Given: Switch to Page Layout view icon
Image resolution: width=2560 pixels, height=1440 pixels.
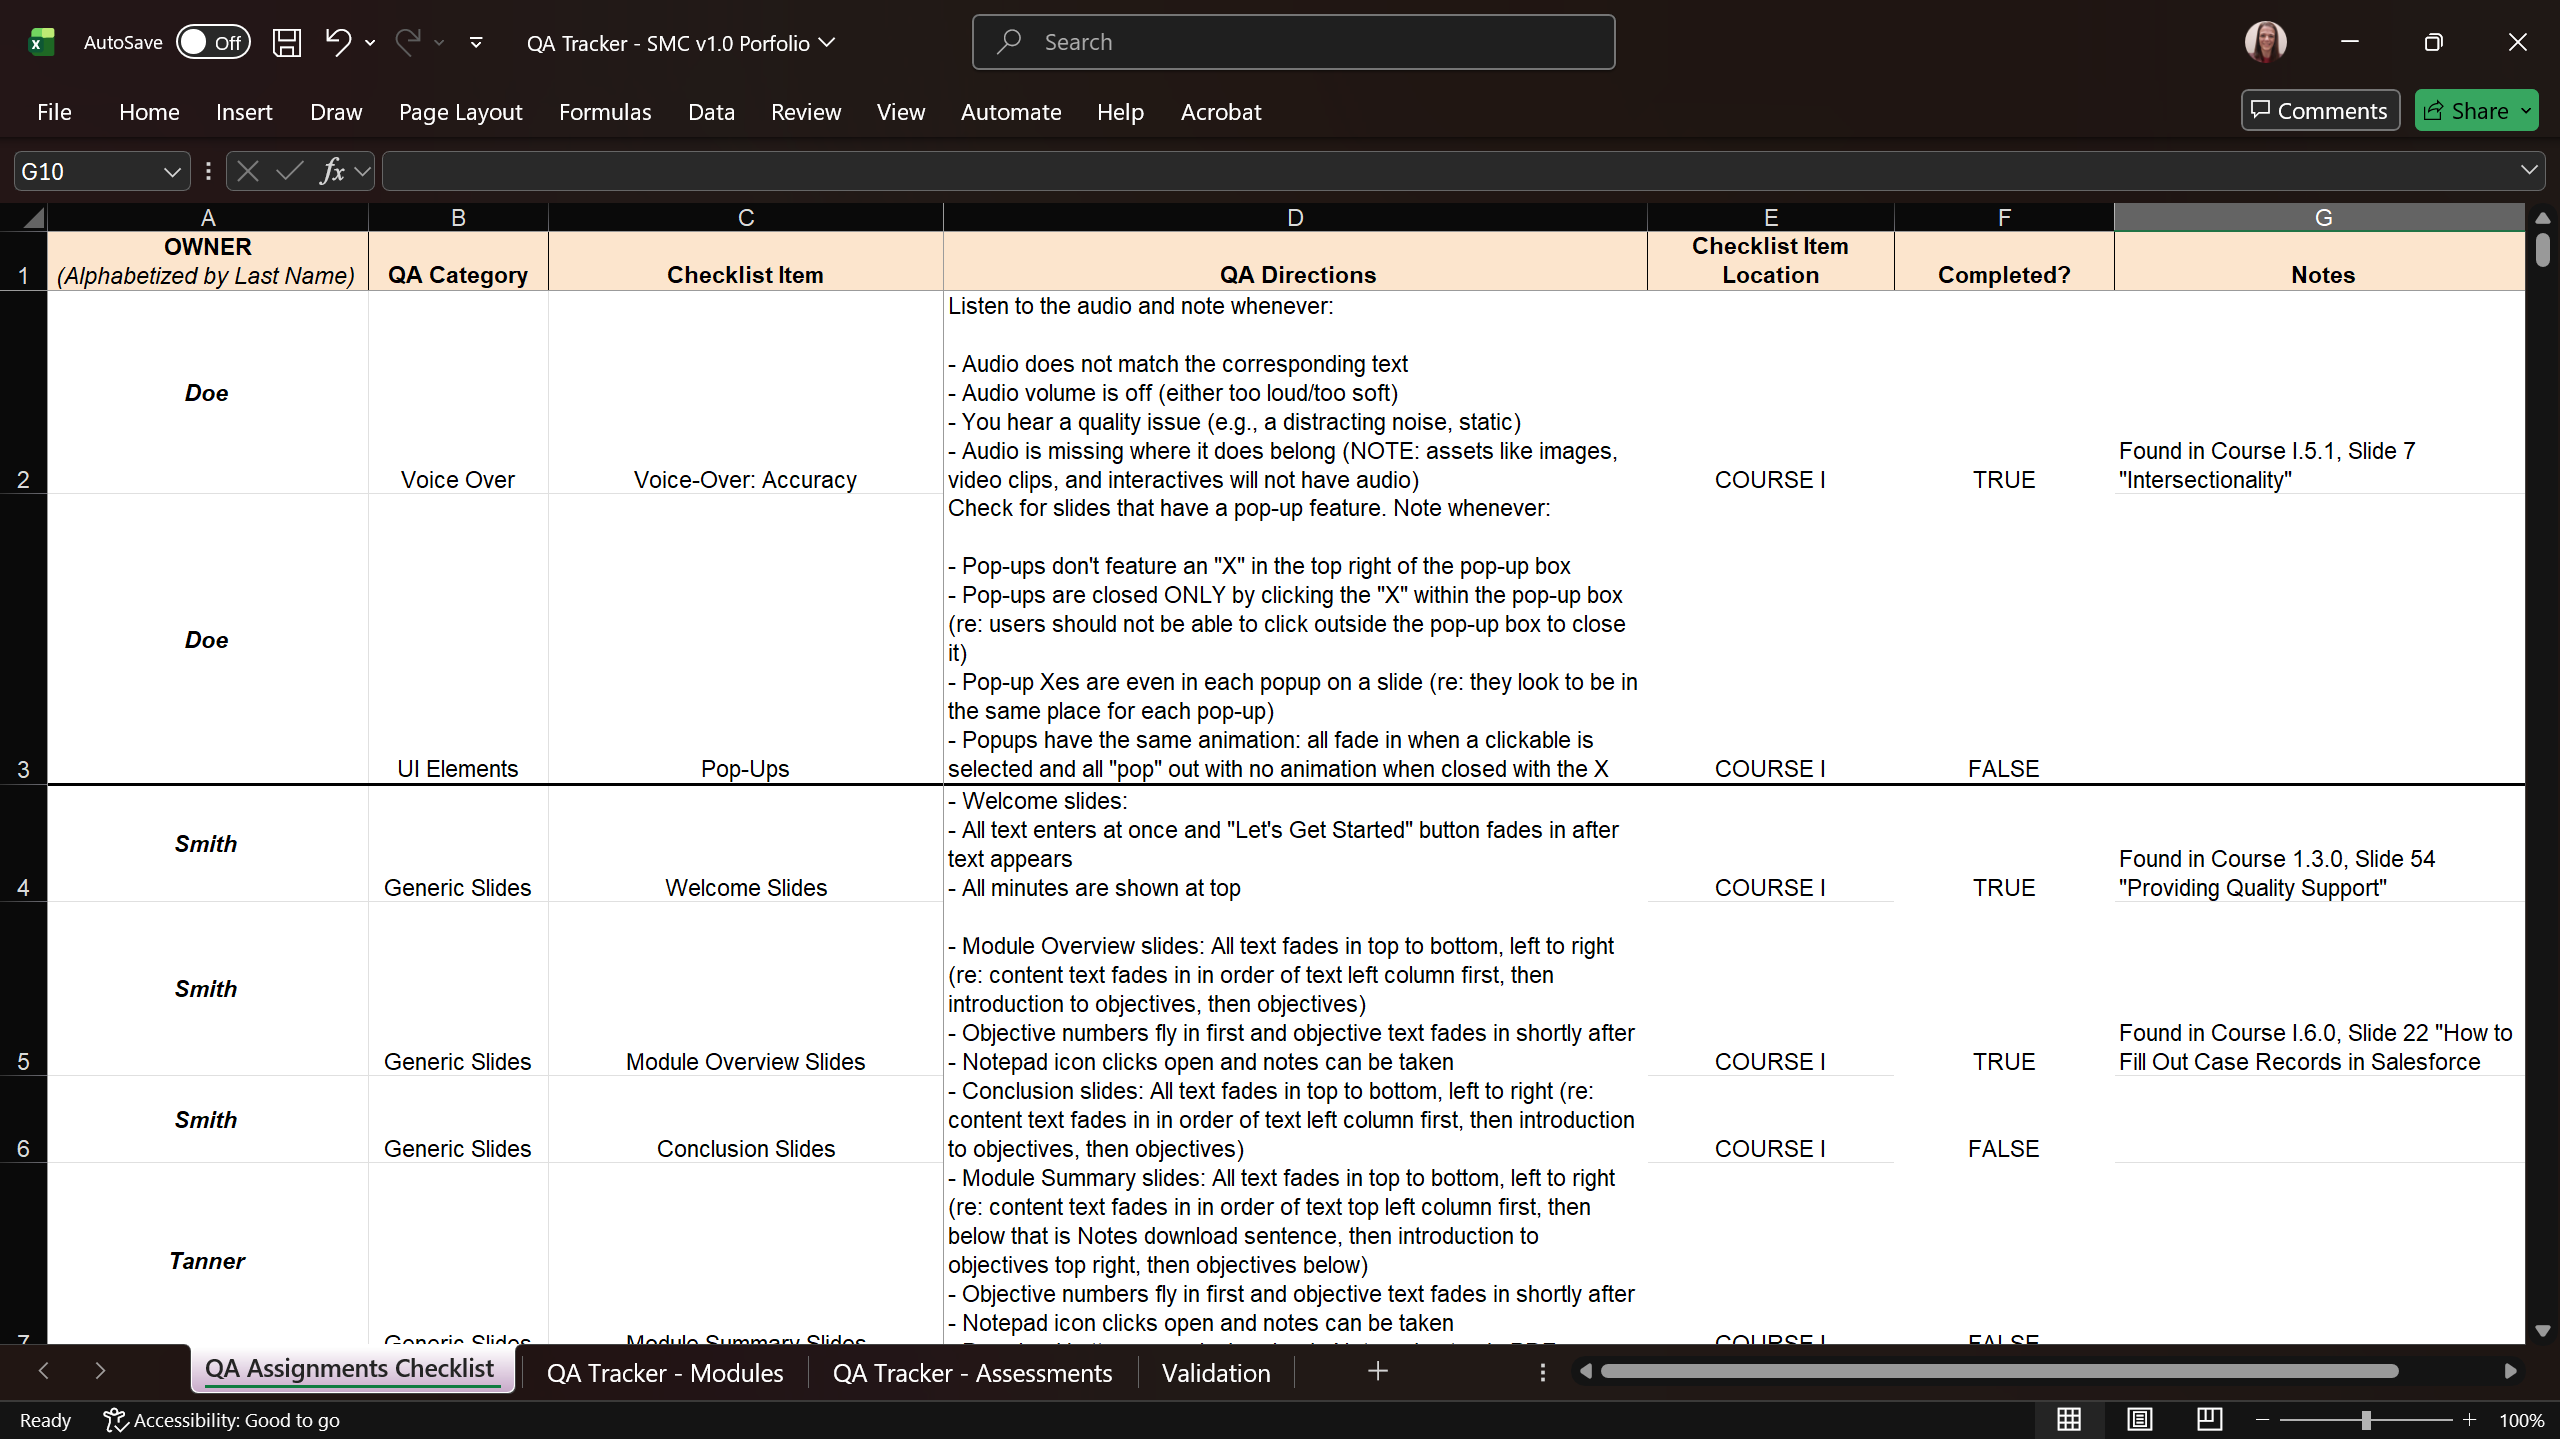Looking at the screenshot, I should pos(2140,1419).
